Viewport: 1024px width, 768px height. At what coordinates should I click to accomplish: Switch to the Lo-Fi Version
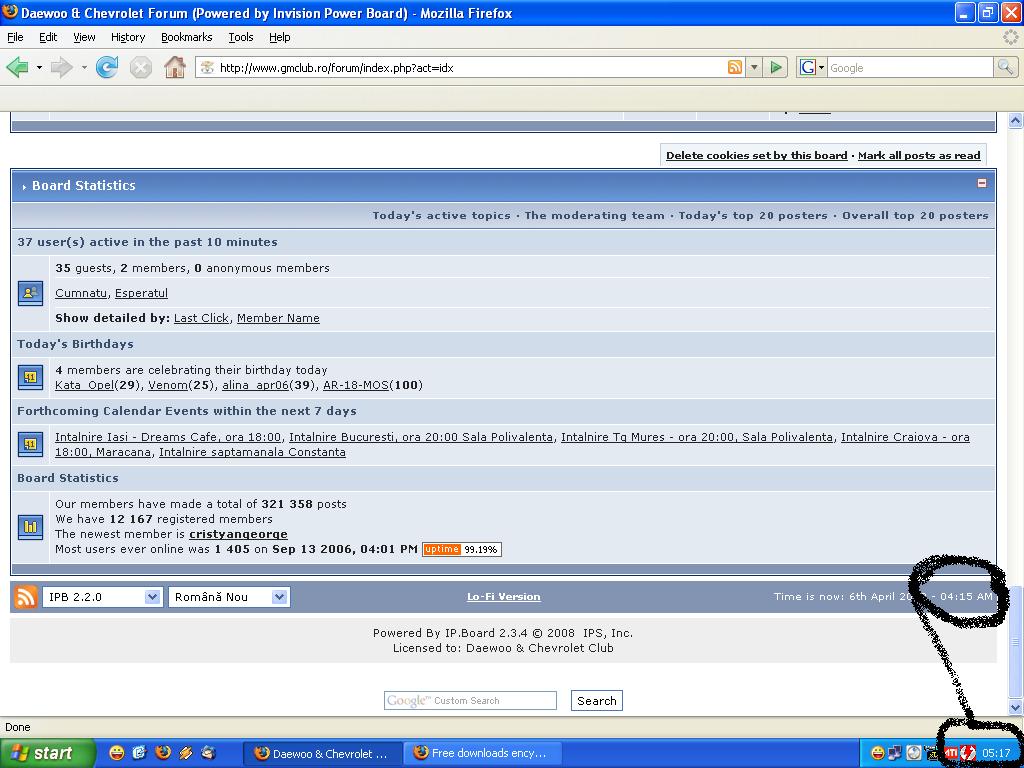coord(504,597)
